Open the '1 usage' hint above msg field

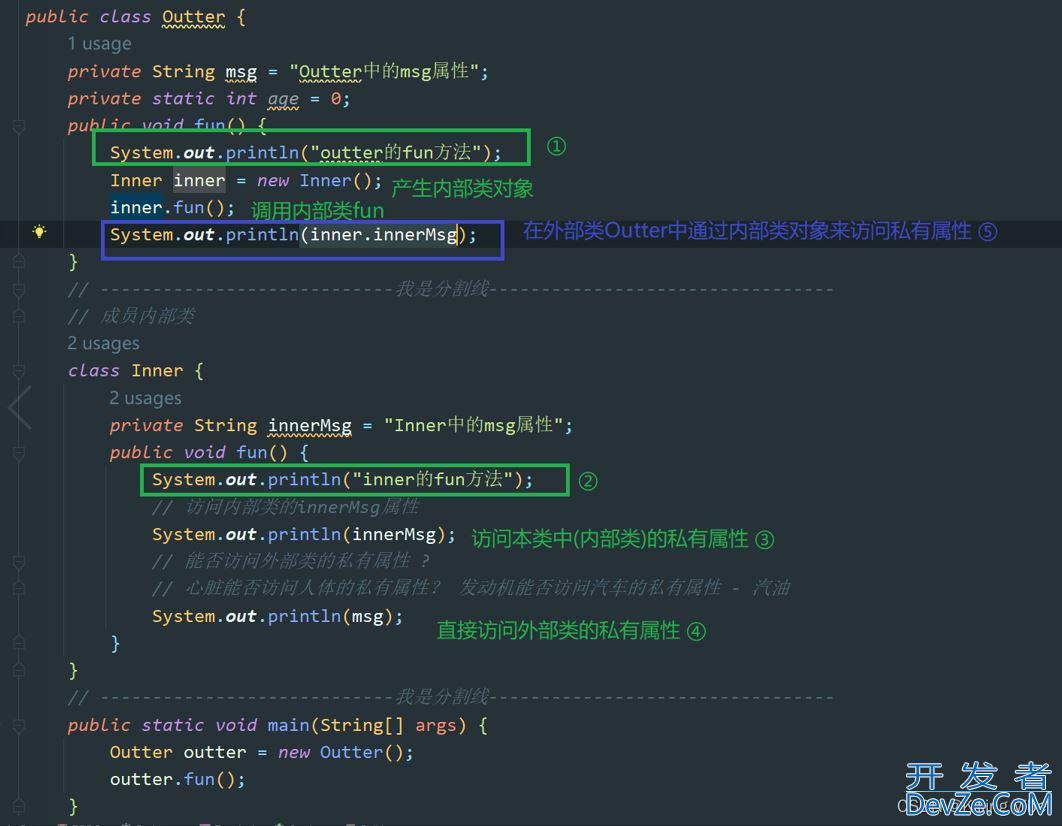coord(100,44)
